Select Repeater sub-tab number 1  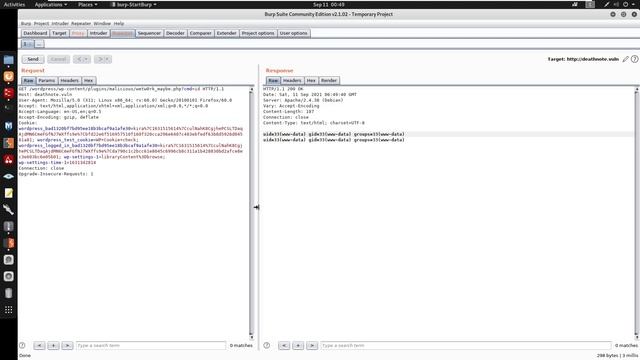pos(27,44)
